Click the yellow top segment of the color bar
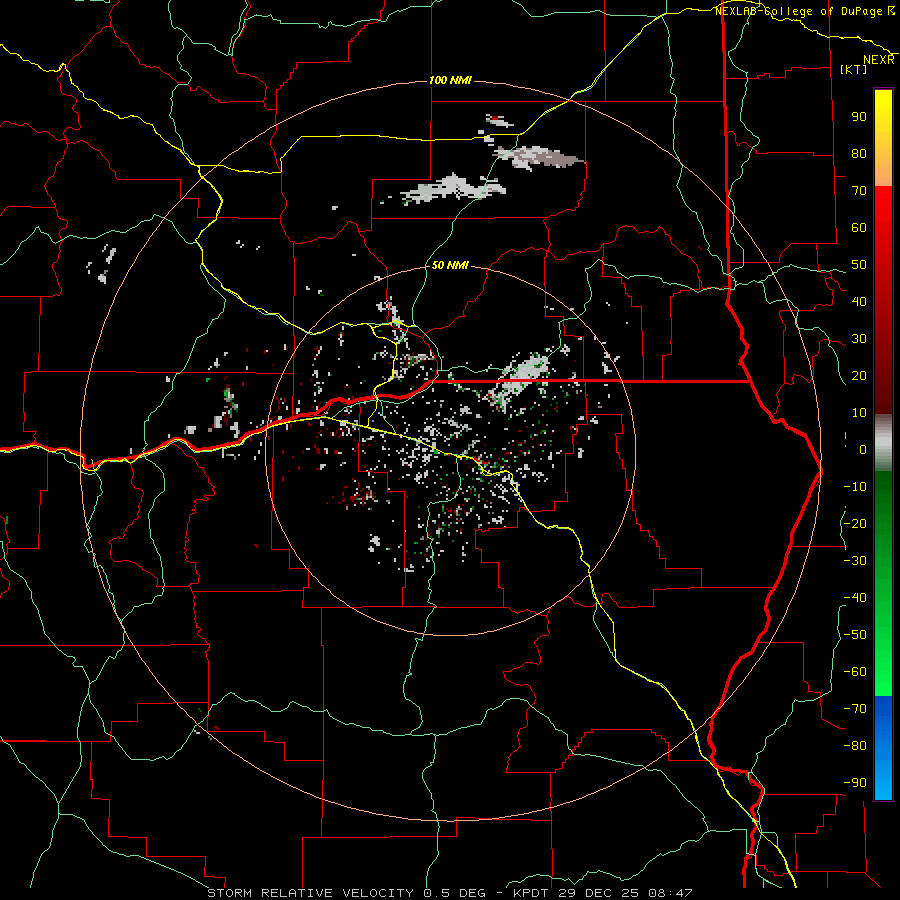The image size is (900, 900). (883, 138)
